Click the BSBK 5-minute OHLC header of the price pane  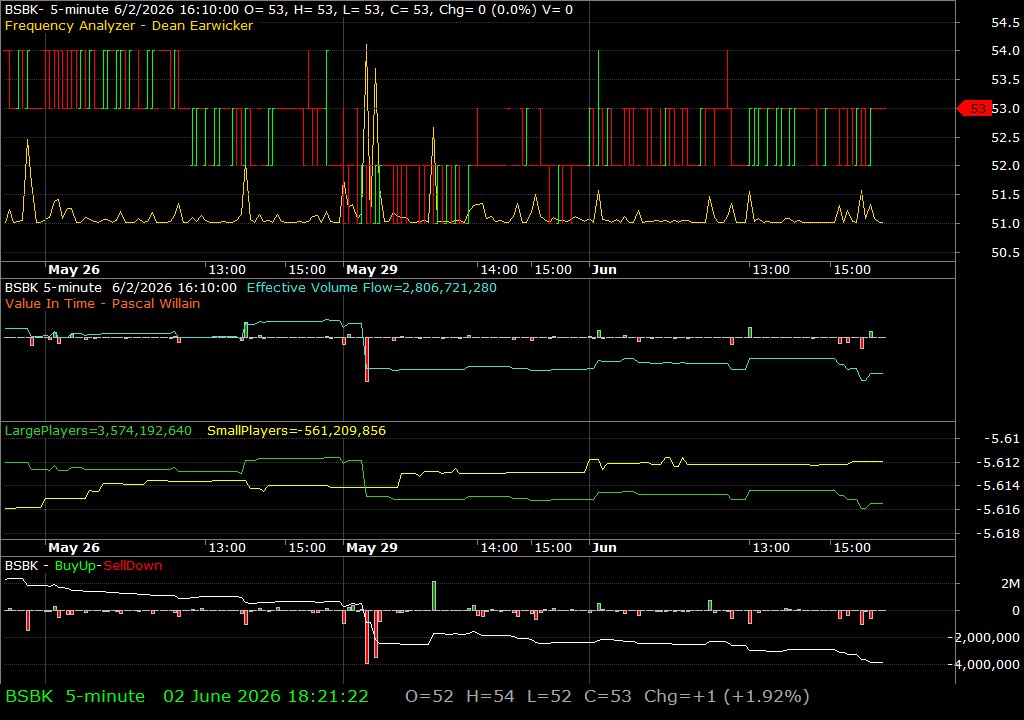[289, 10]
